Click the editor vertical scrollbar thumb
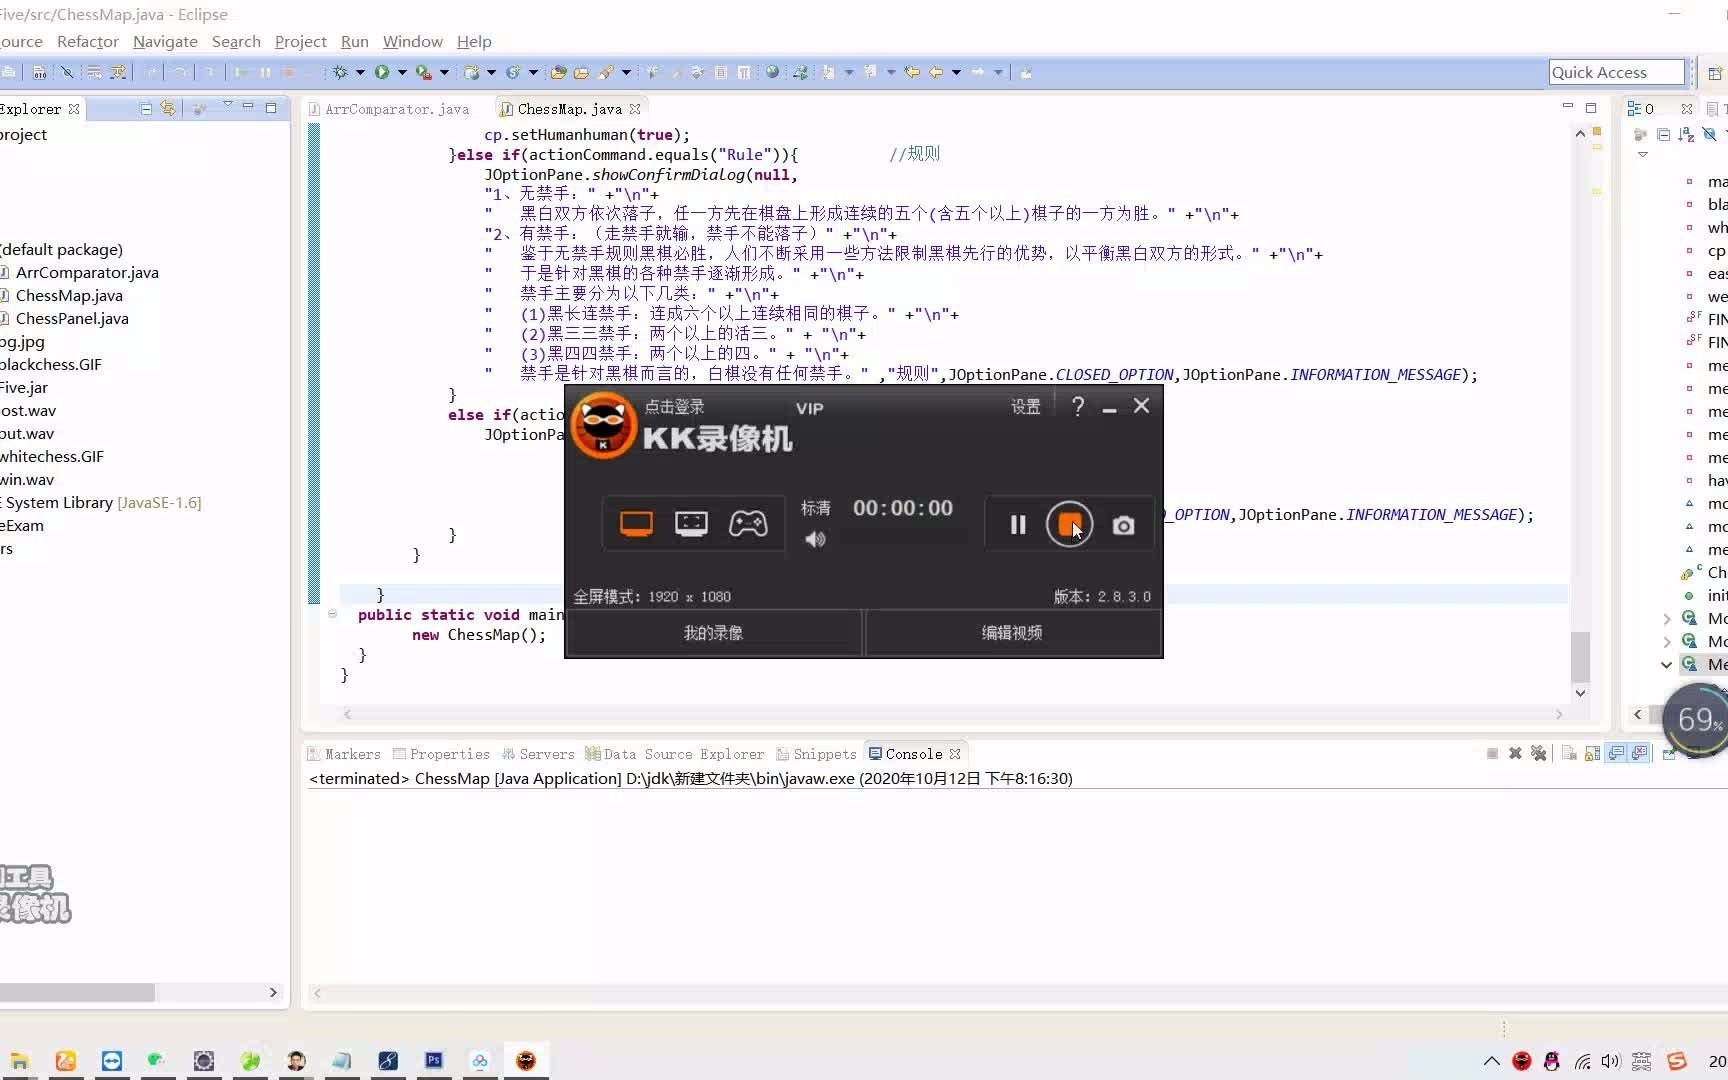The height and width of the screenshot is (1080, 1728). (x=1580, y=656)
